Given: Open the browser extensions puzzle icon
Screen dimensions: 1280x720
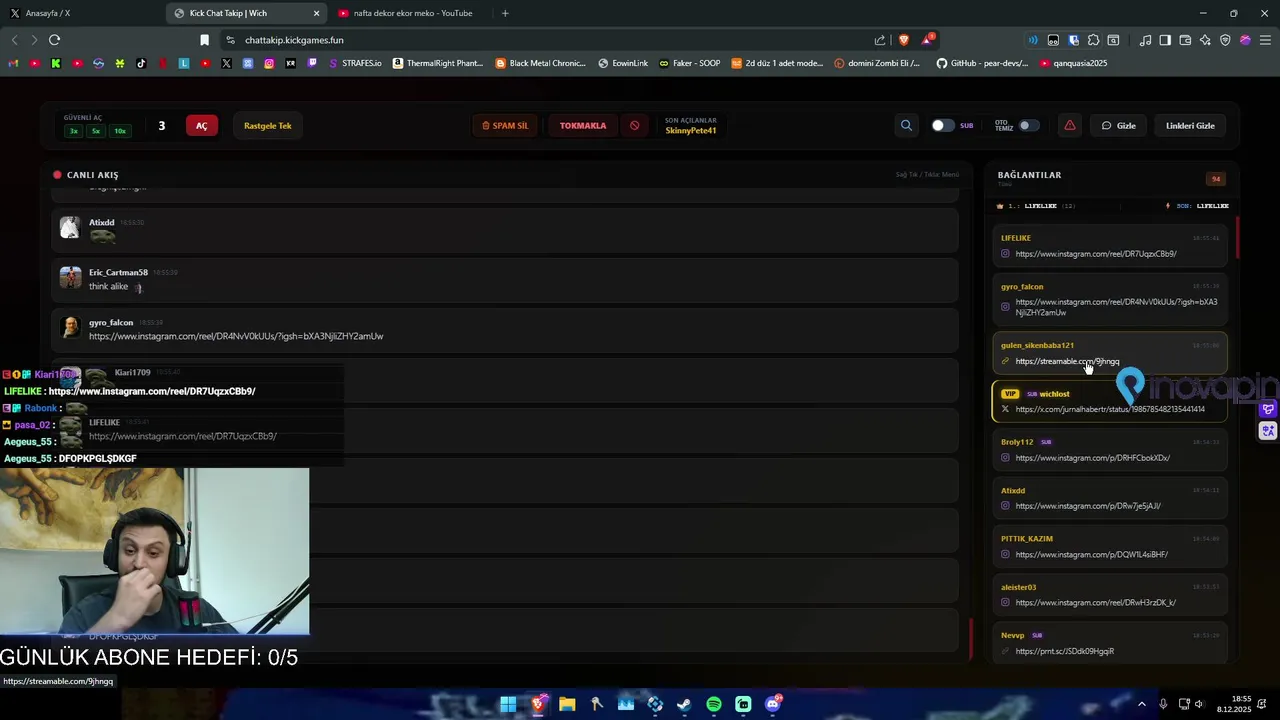Looking at the screenshot, I should [1093, 40].
